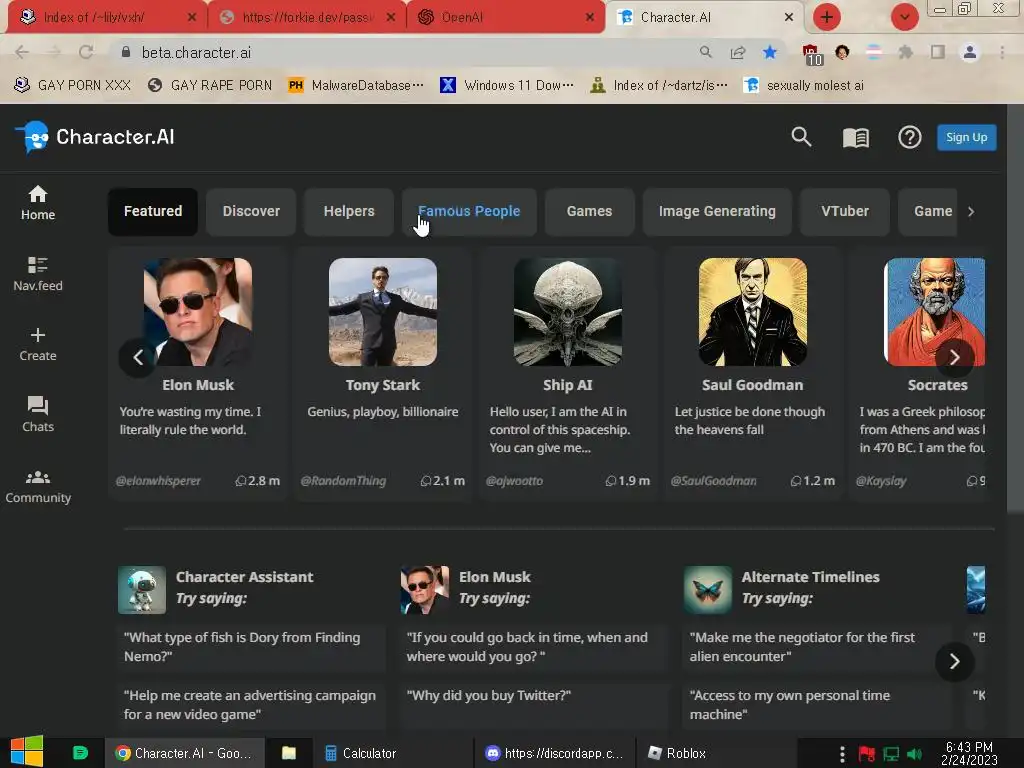The image size is (1024, 768).
Task: Open the tab search dropdown arrow
Action: pyautogui.click(x=904, y=17)
